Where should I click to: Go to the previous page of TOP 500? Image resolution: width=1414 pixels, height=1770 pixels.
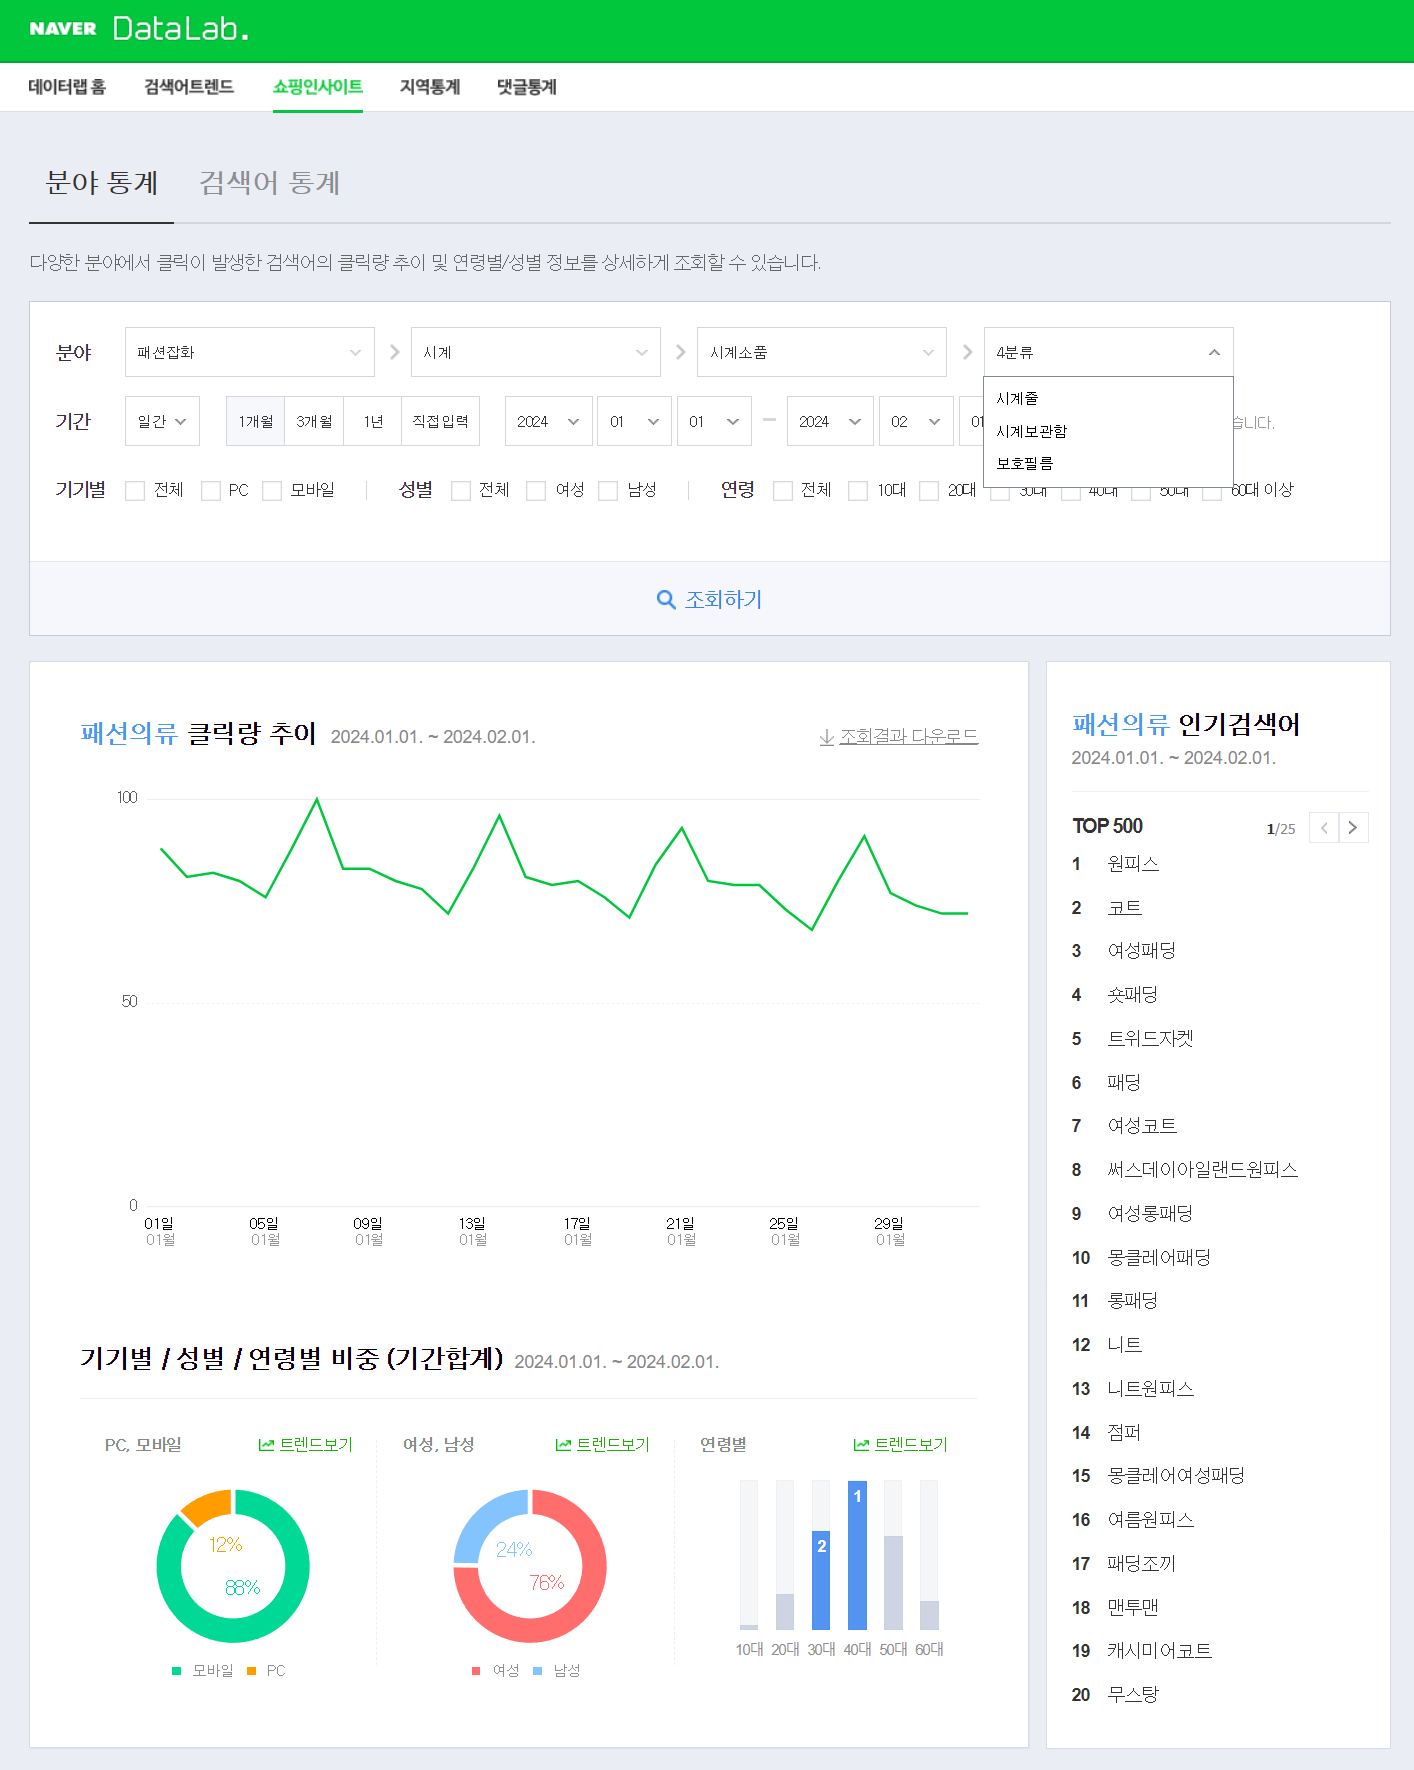[1324, 828]
